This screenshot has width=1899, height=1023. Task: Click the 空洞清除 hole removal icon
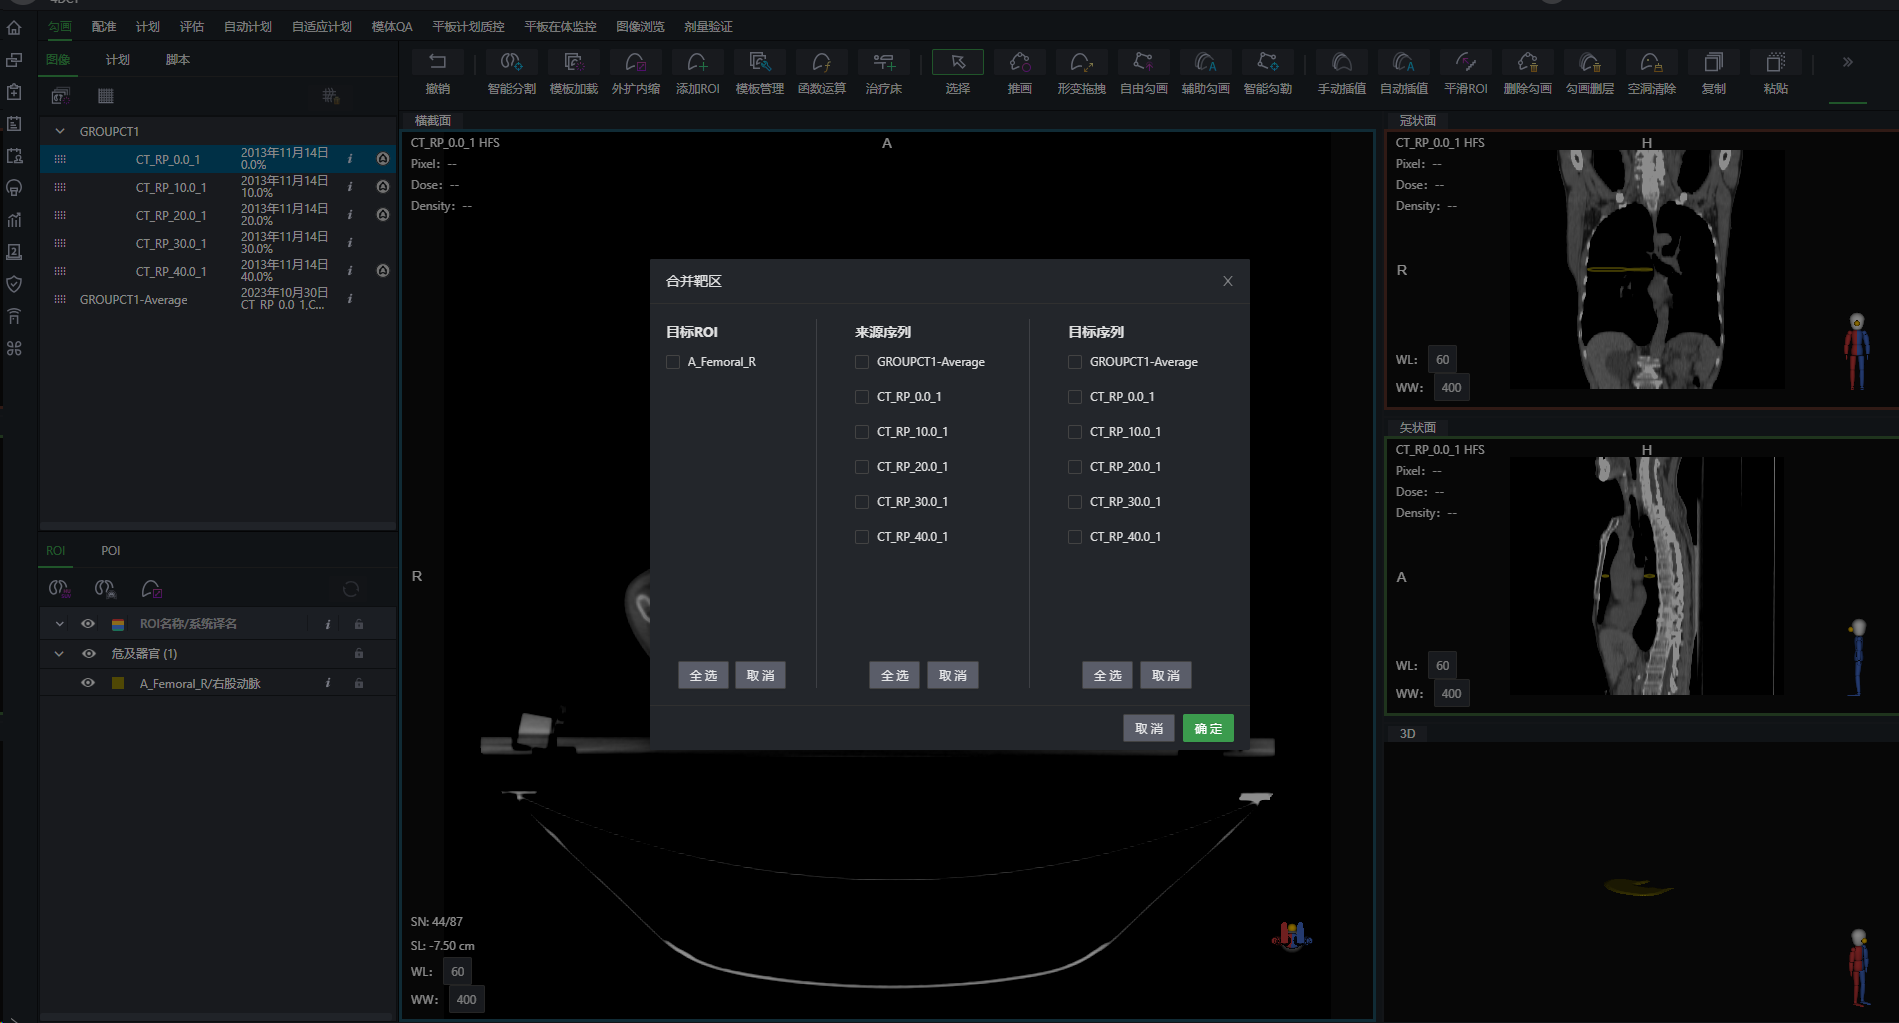tap(1652, 63)
